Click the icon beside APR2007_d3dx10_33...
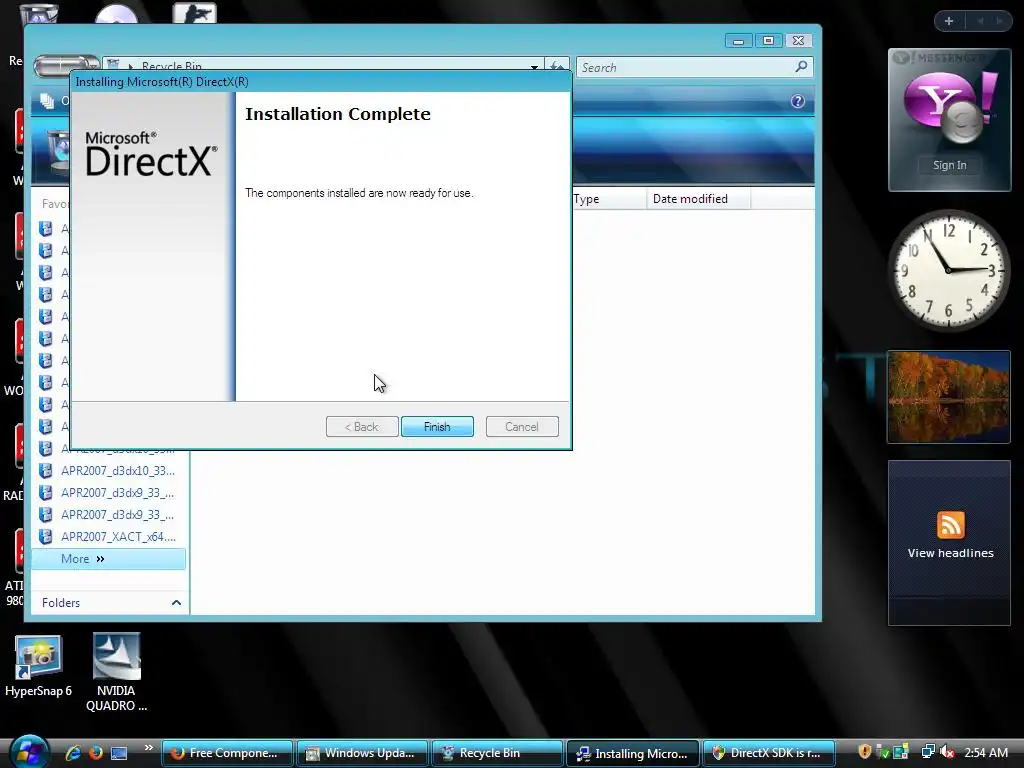Viewport: 1024px width, 768px height. tap(46, 470)
